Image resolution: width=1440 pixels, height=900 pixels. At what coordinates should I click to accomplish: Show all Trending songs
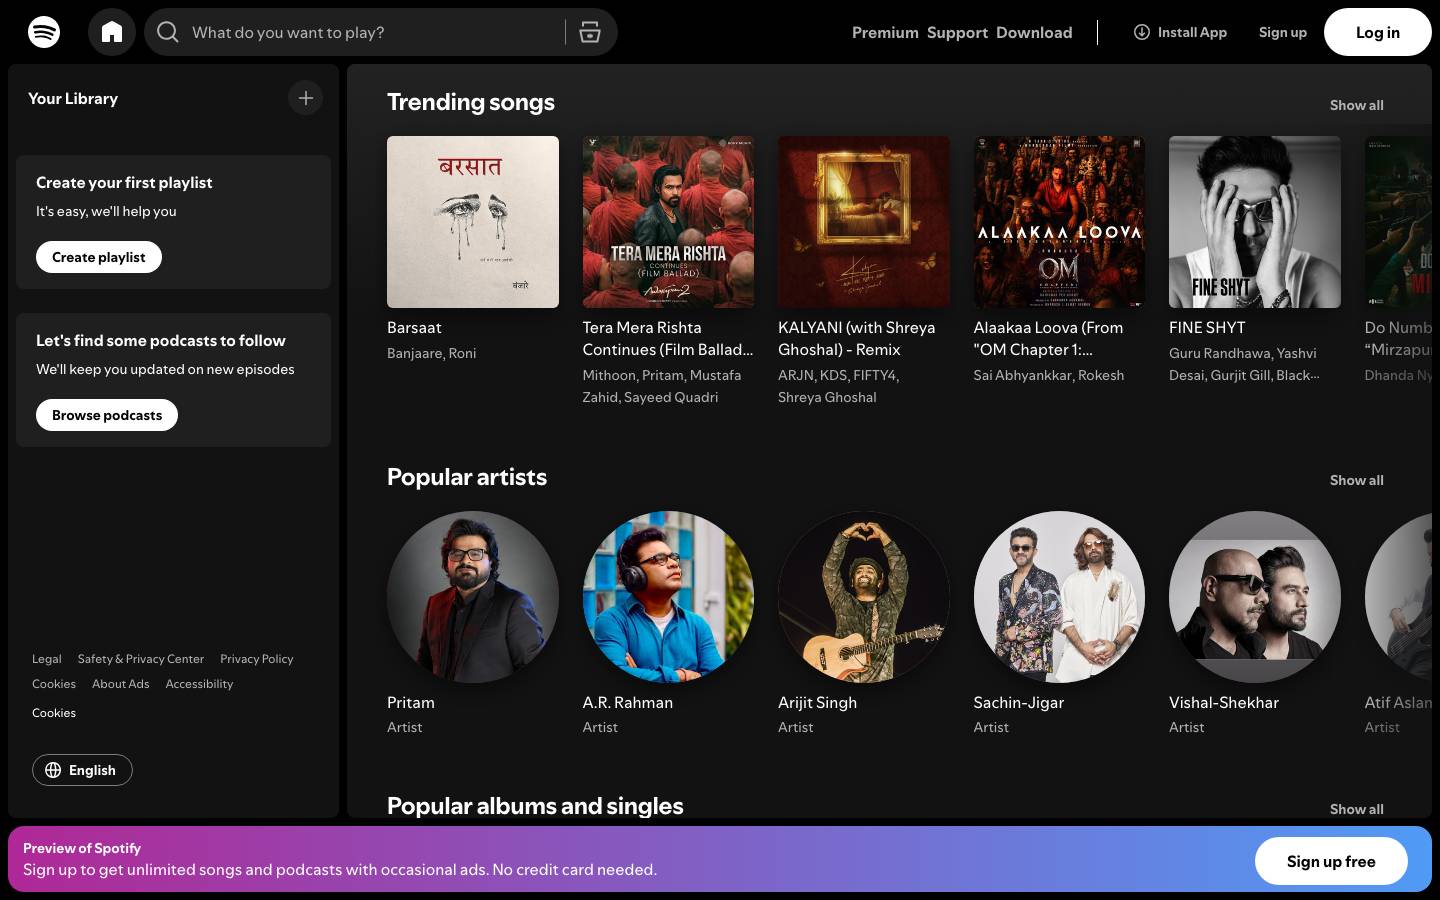click(1356, 105)
